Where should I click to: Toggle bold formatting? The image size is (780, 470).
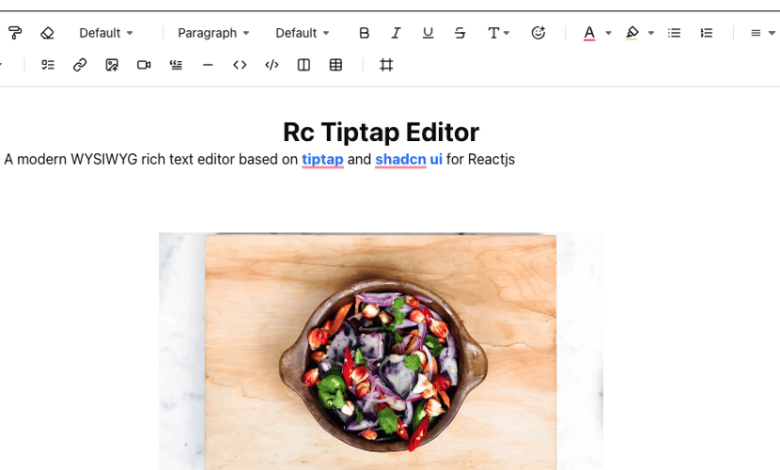tap(364, 33)
